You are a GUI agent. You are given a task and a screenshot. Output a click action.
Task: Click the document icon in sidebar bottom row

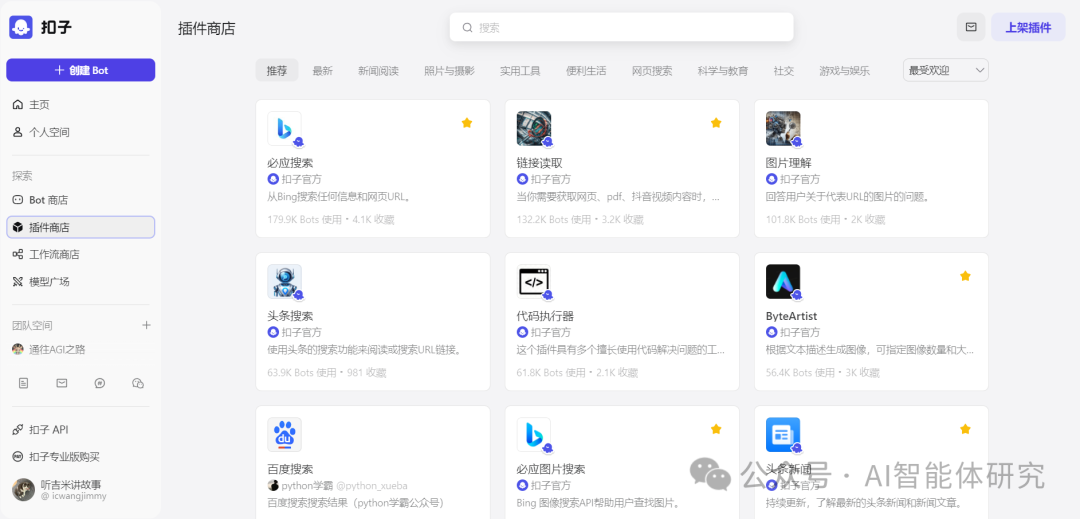coord(23,383)
